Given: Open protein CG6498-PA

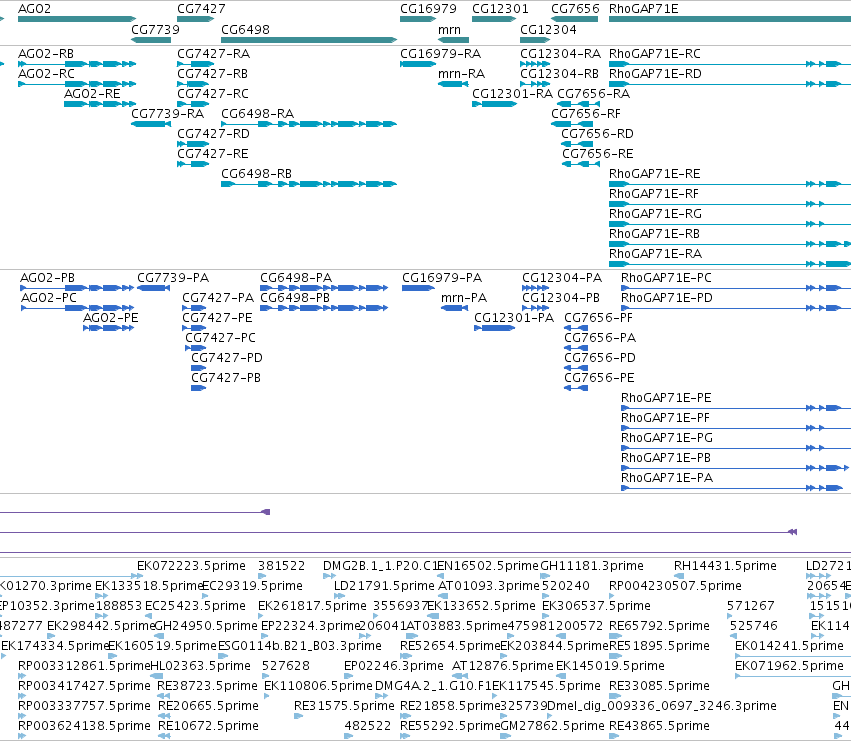Looking at the screenshot, I should tap(296, 278).
